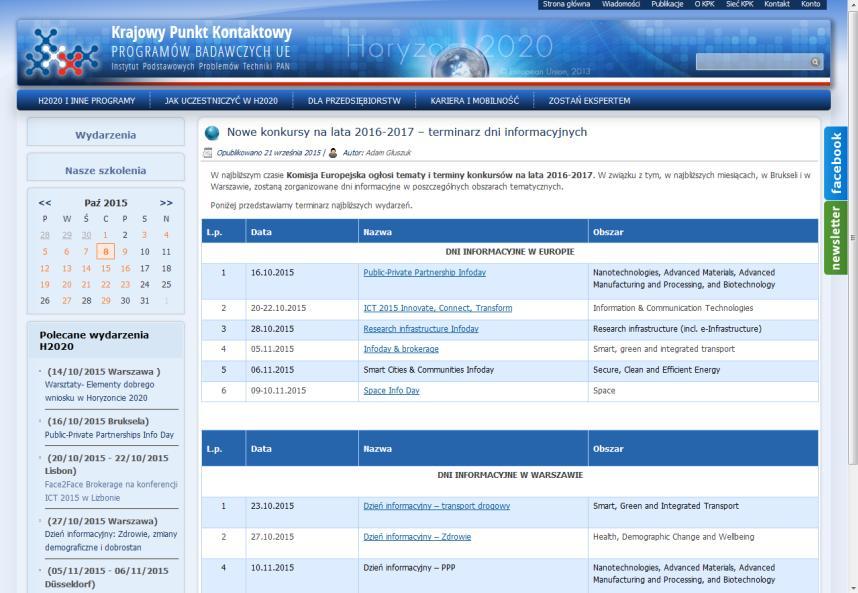Image resolution: width=858 pixels, height=593 pixels.
Task: Open H2020 I INNE PROGRAMY menu
Action: pyautogui.click(x=86, y=101)
